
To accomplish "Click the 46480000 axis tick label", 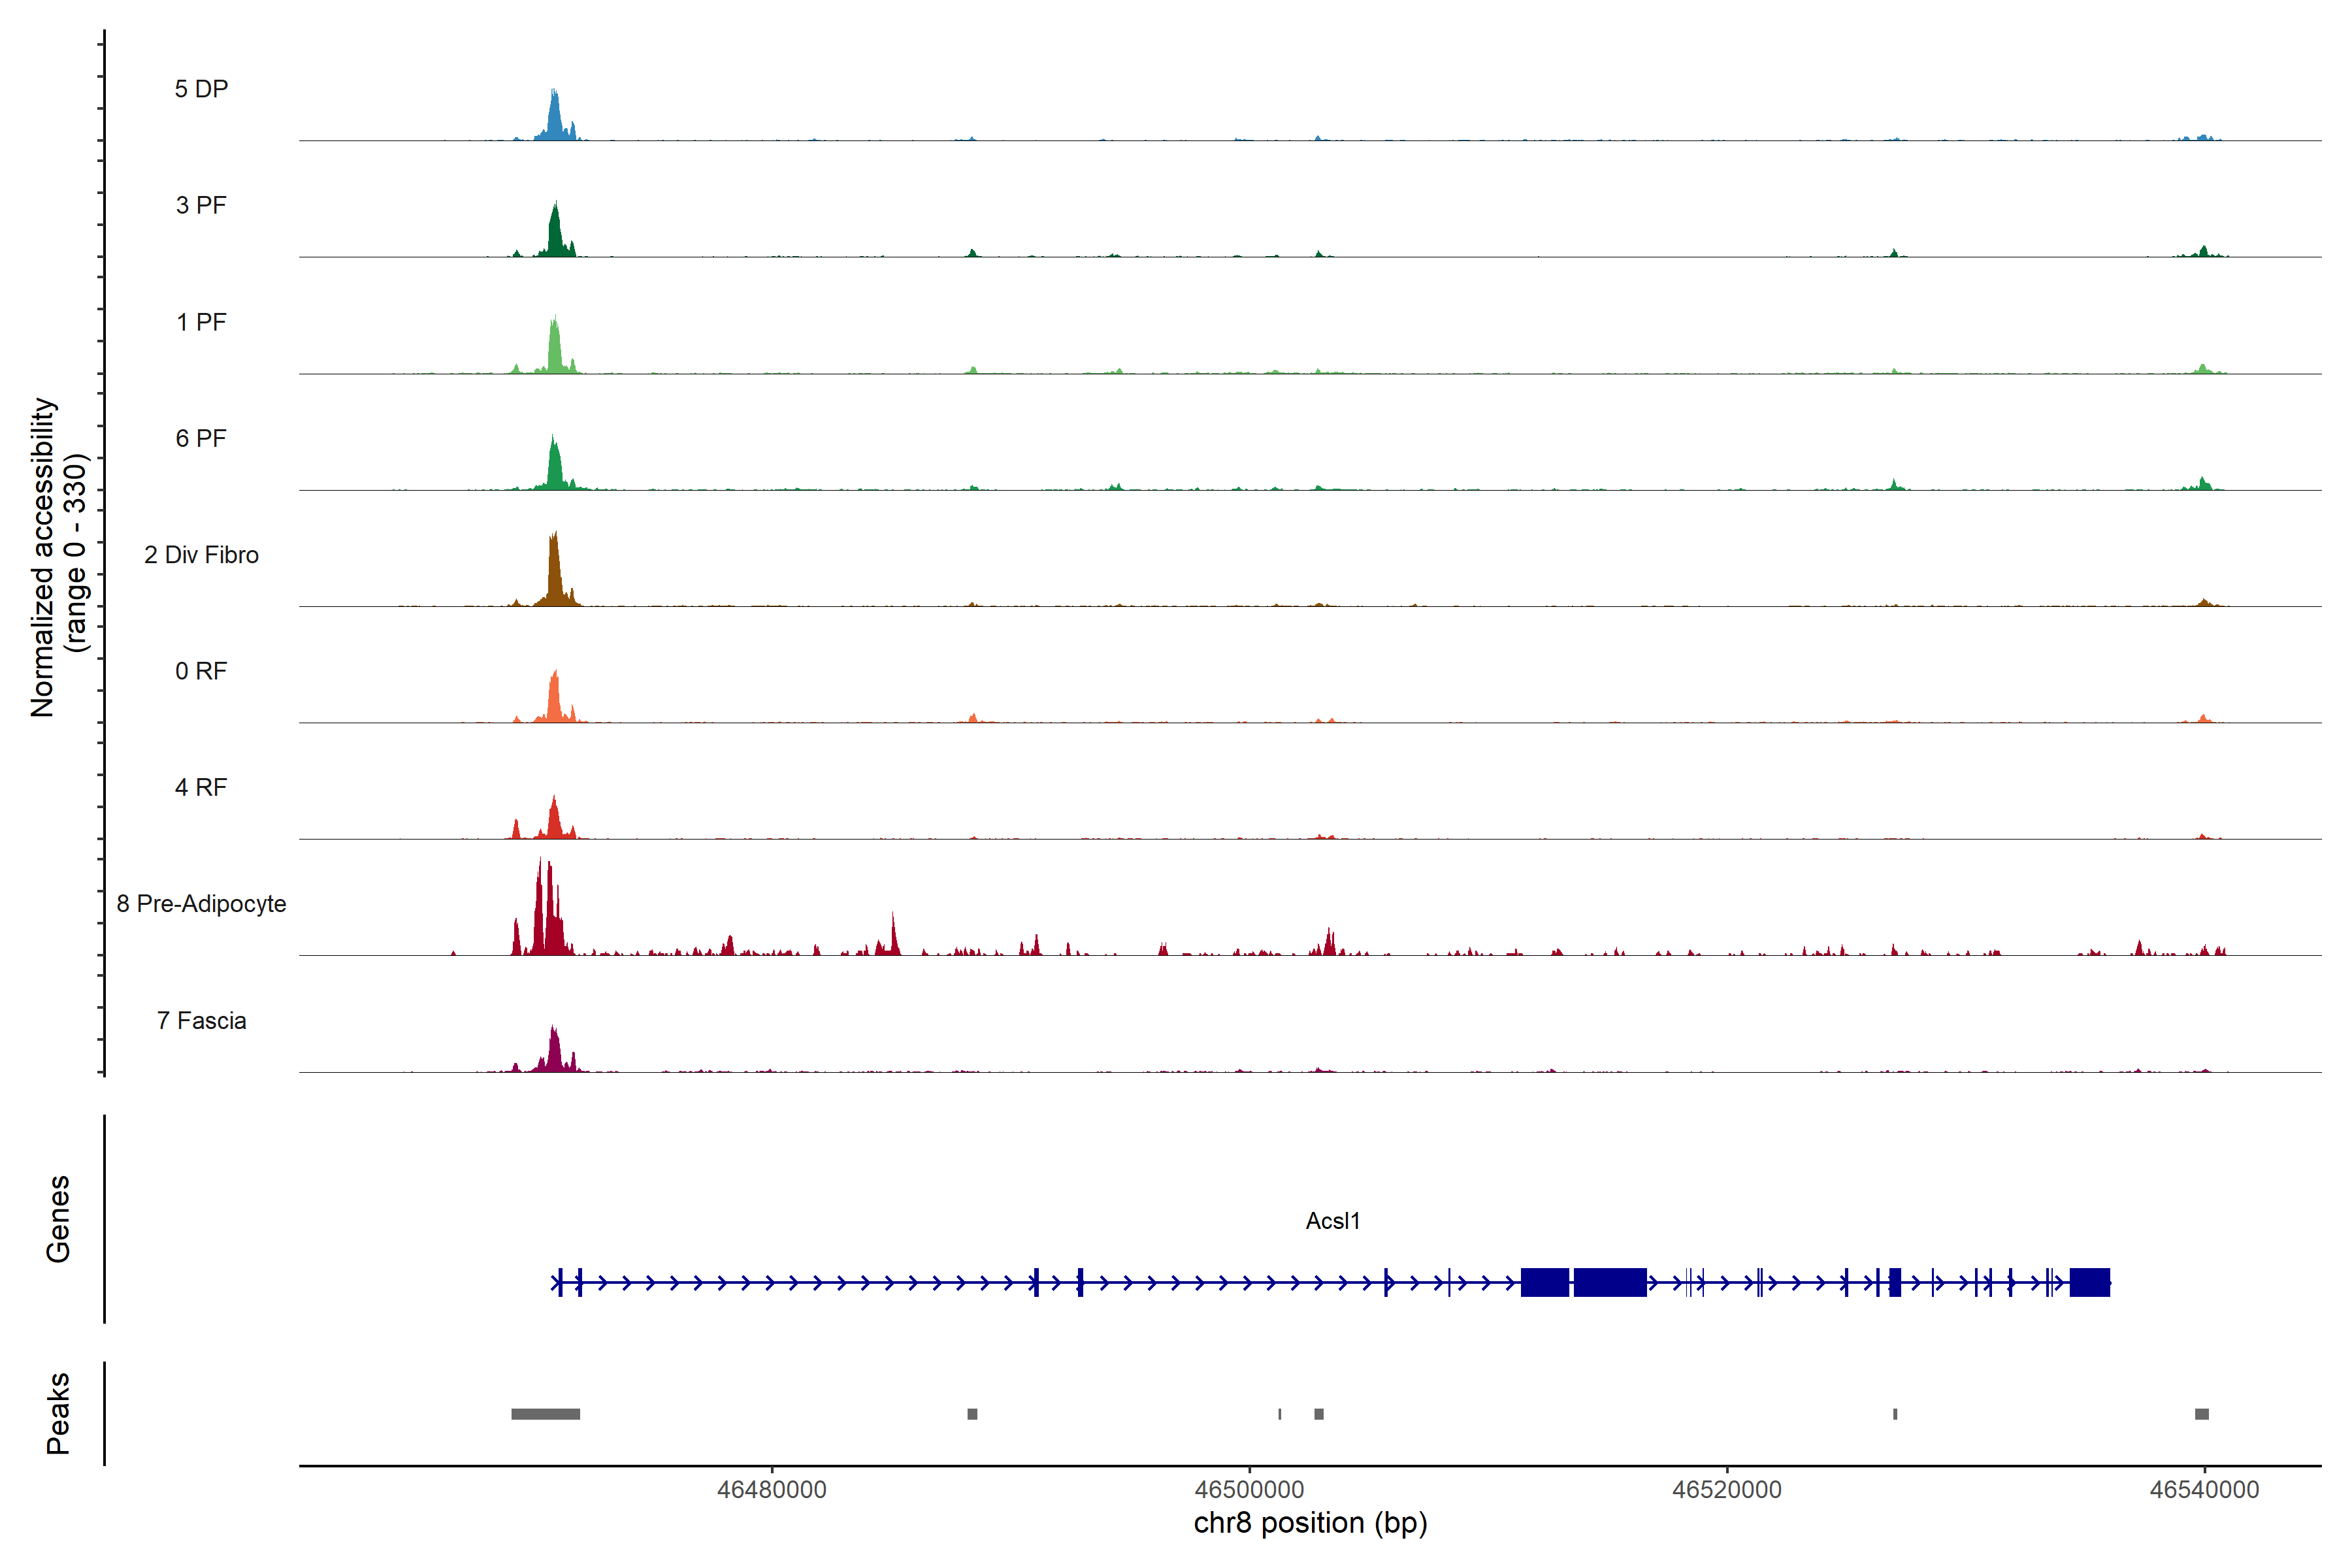I will coord(771,1490).
